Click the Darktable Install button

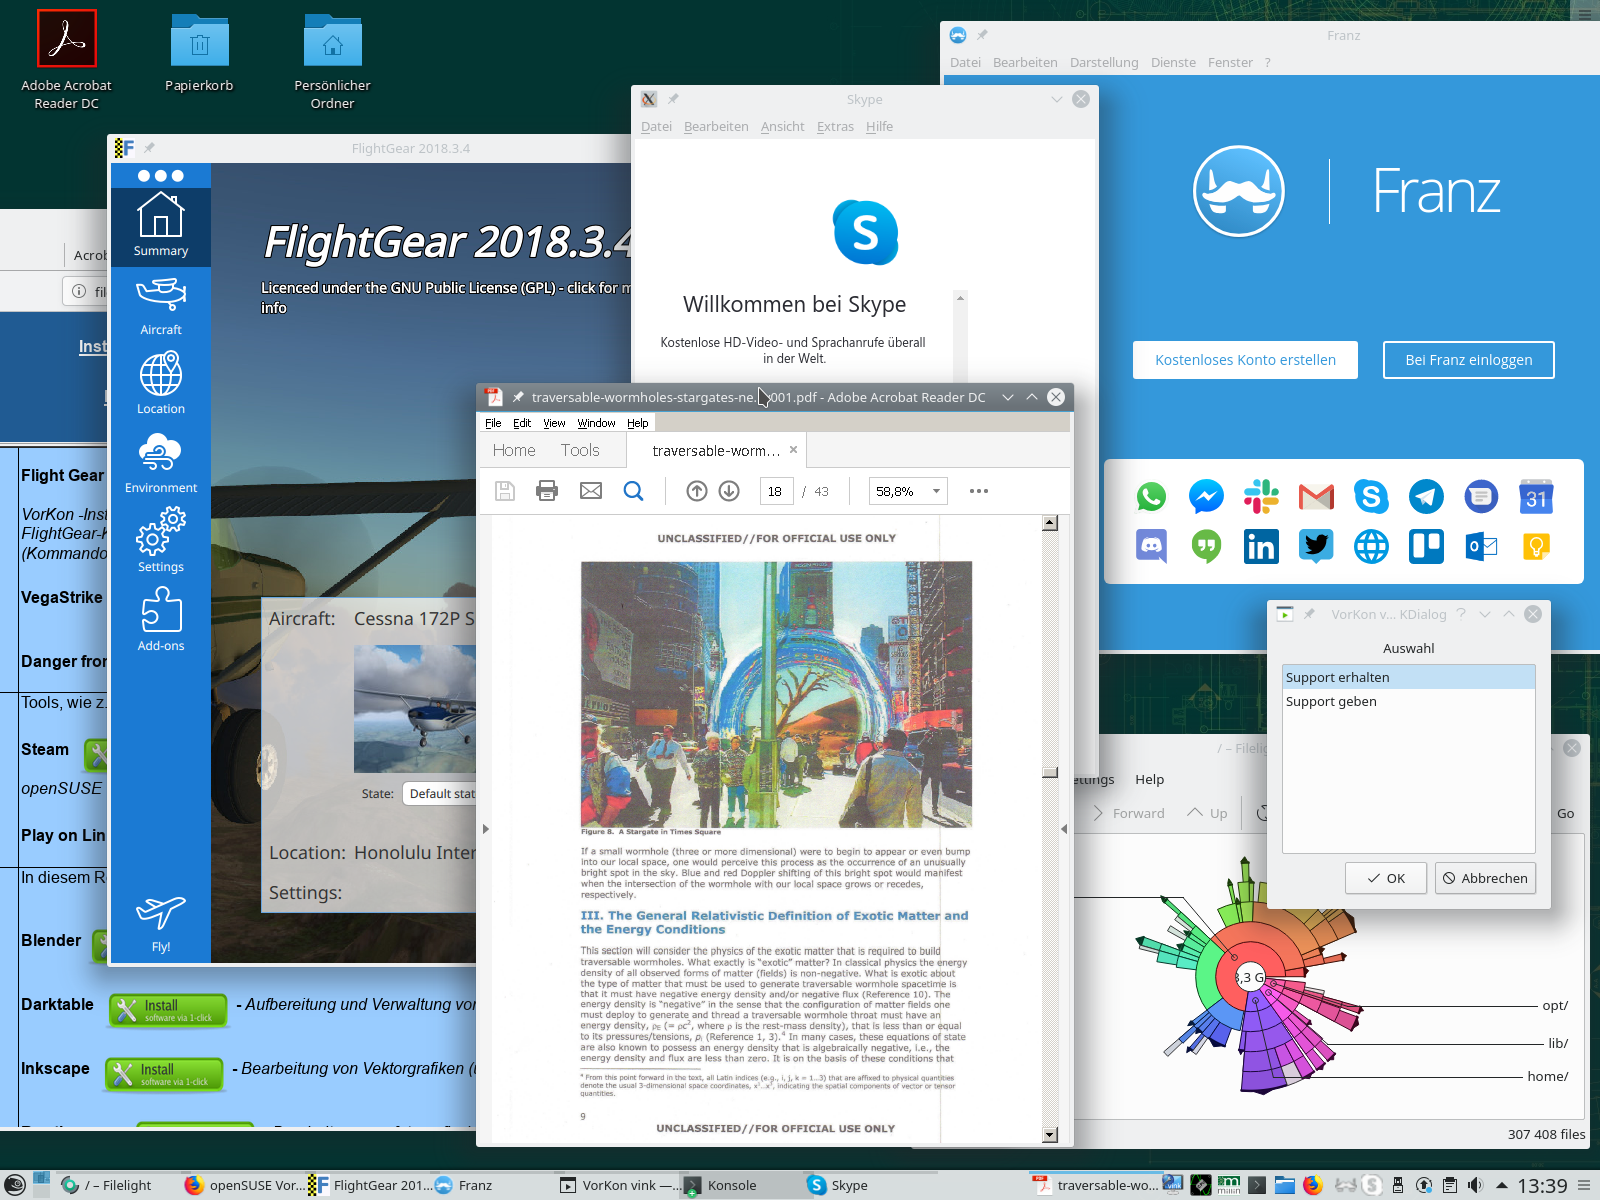168,1010
